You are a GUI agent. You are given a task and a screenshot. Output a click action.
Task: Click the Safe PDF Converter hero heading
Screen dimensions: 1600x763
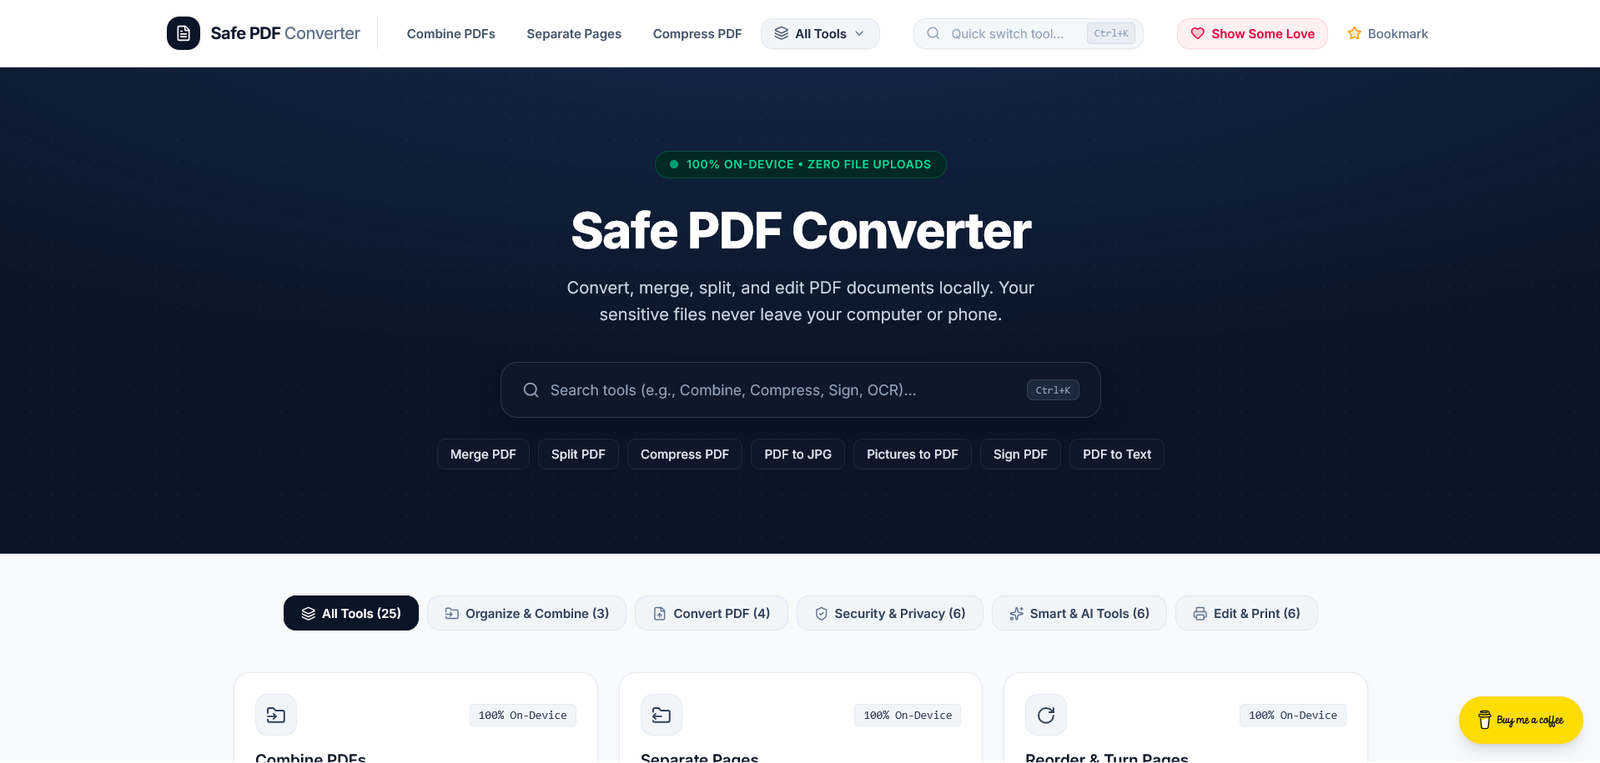801,231
